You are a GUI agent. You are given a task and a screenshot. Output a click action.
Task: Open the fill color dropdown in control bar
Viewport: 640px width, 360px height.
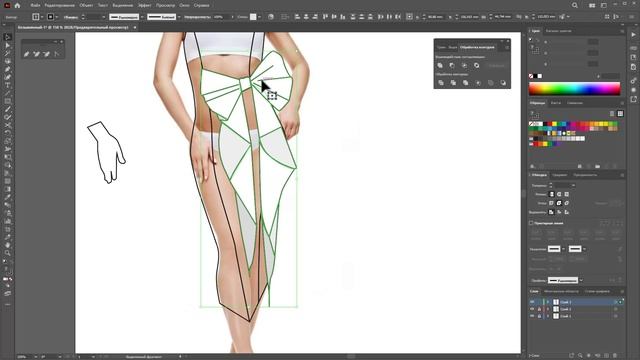42,17
